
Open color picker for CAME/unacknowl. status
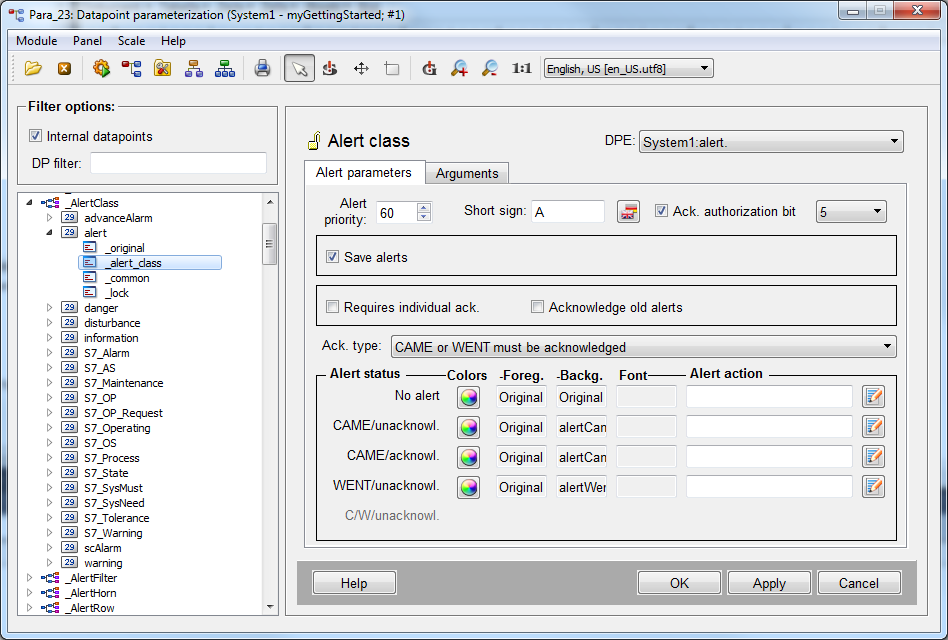click(467, 427)
